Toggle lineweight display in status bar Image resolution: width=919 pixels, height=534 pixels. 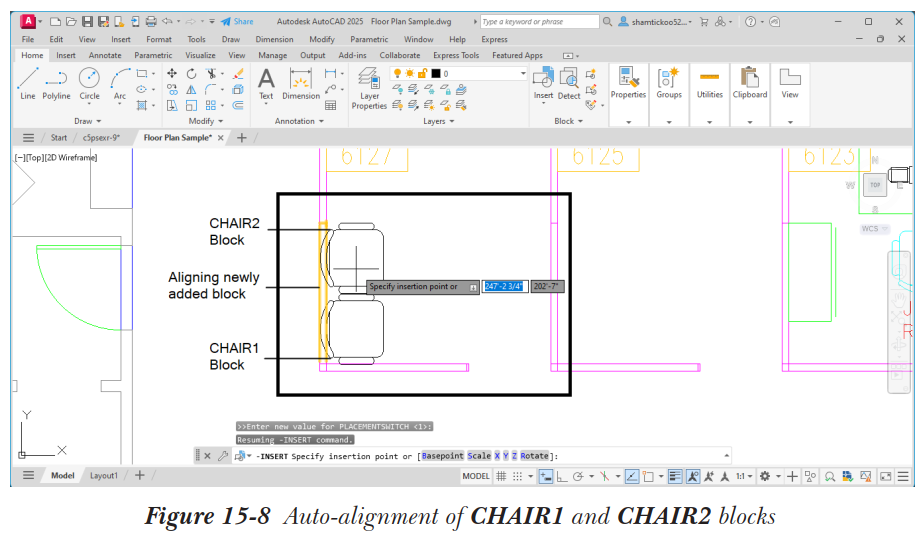pyautogui.click(x=675, y=477)
